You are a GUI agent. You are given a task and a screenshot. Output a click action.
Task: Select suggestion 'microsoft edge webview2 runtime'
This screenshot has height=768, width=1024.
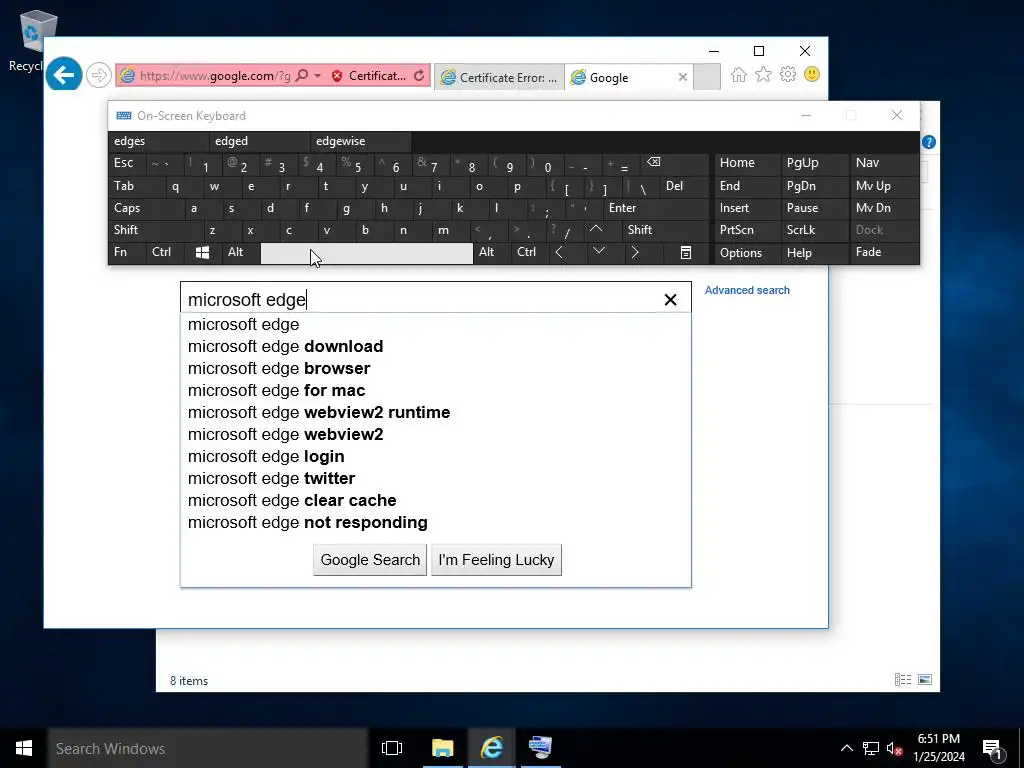click(436, 413)
